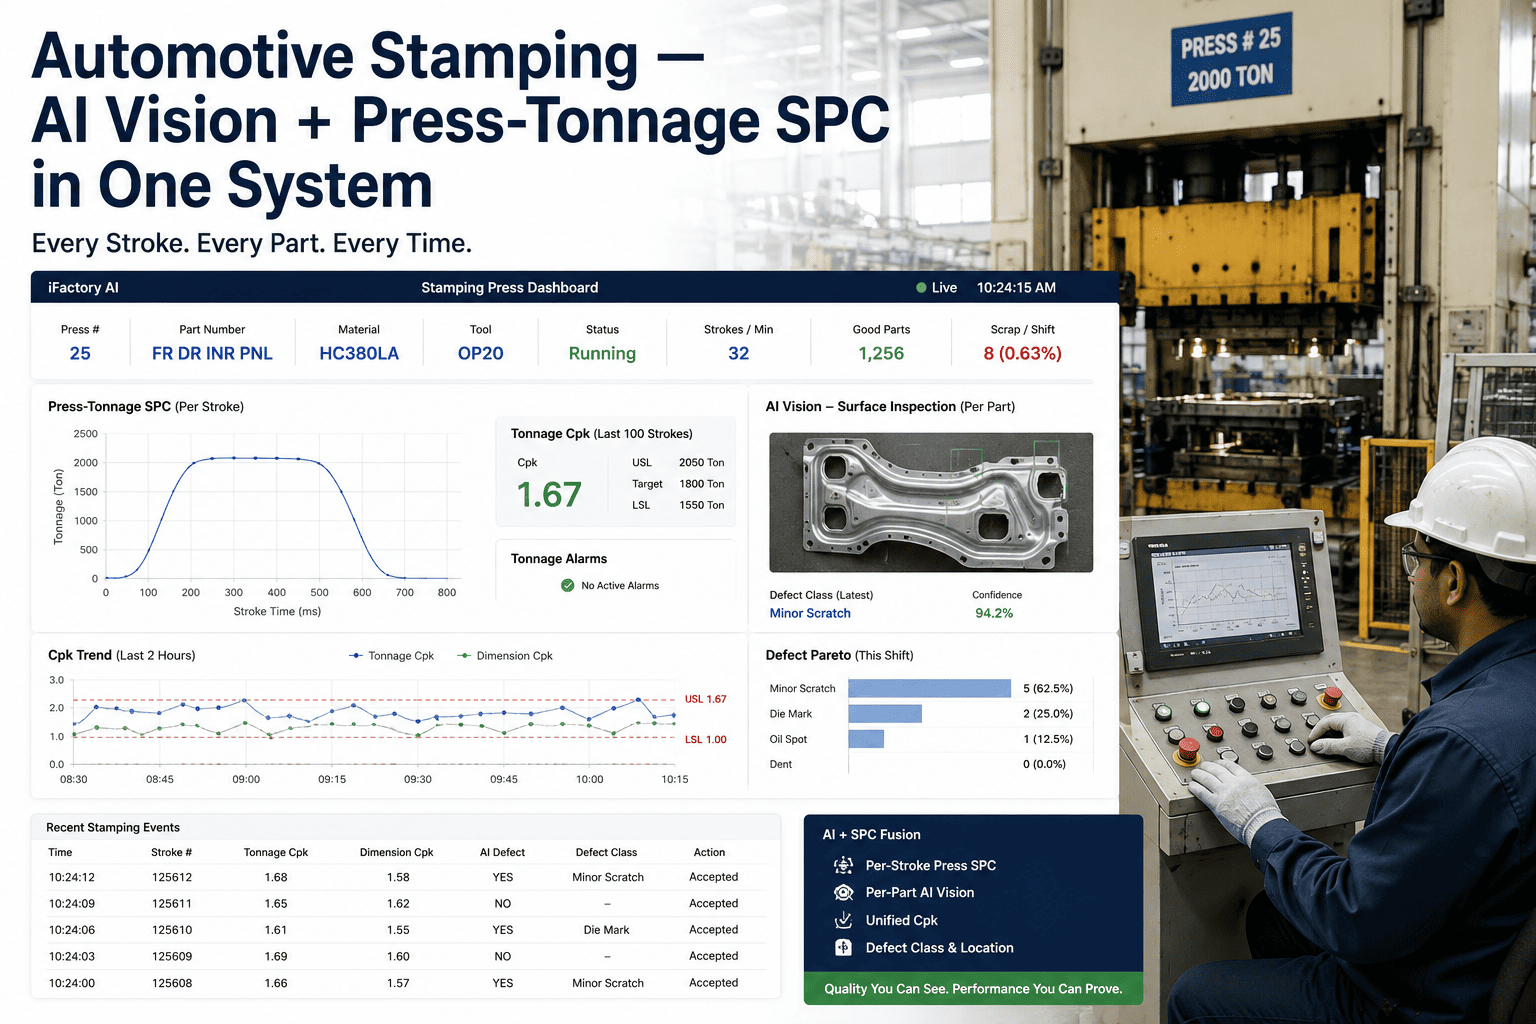Screen dimensions: 1536x1024
Task: Click the 10:24:03 event time
Action: pos(72,957)
